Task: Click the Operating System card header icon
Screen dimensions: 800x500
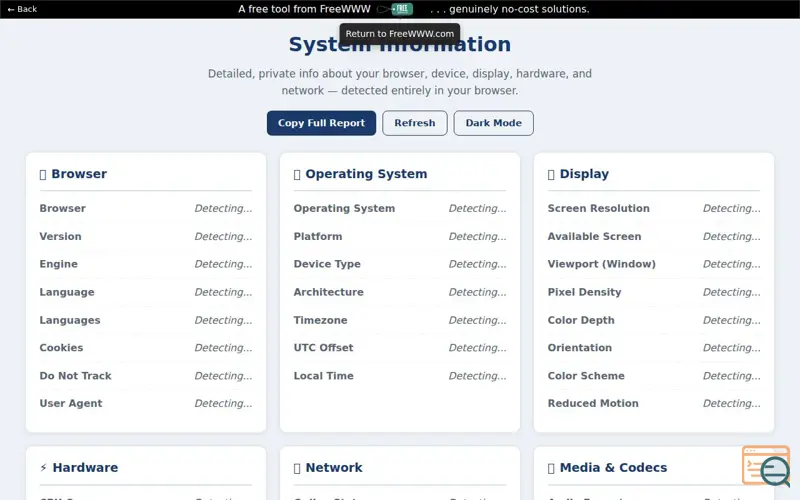Action: click(297, 174)
